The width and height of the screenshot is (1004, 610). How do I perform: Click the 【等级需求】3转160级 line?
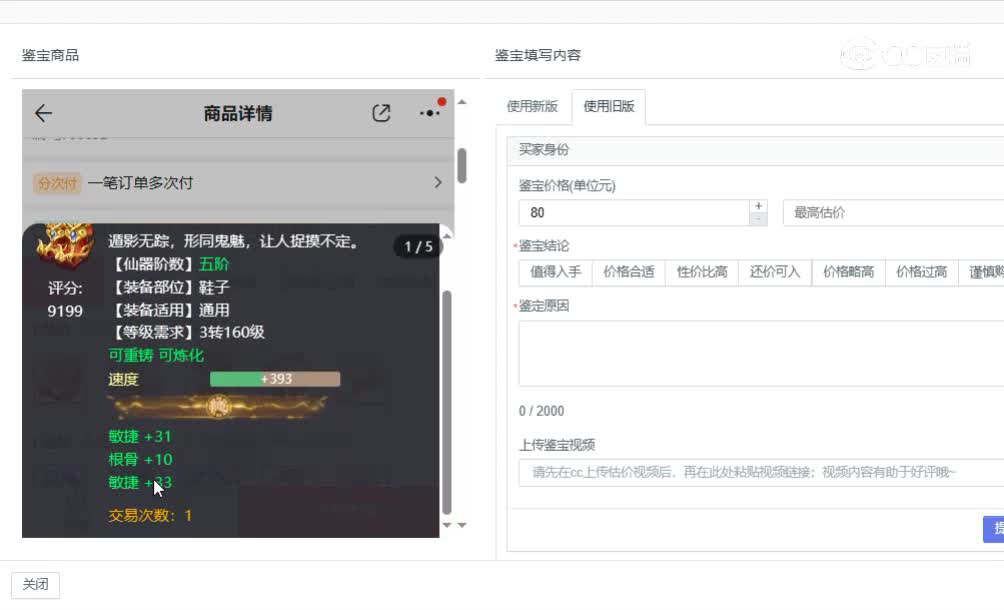[189, 332]
